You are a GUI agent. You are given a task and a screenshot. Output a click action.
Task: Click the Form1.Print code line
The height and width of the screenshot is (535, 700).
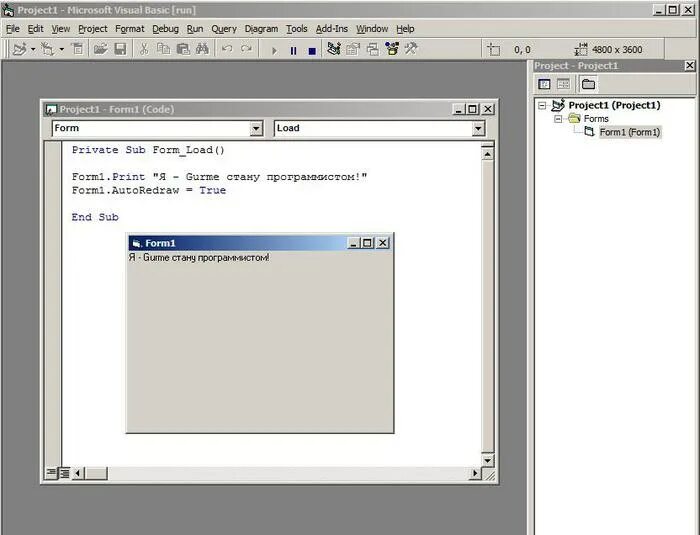point(219,177)
